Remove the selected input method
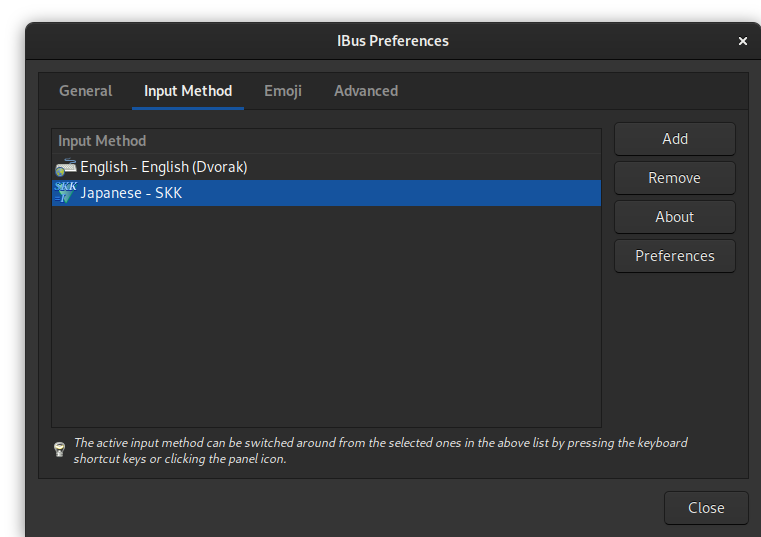 [x=674, y=178]
